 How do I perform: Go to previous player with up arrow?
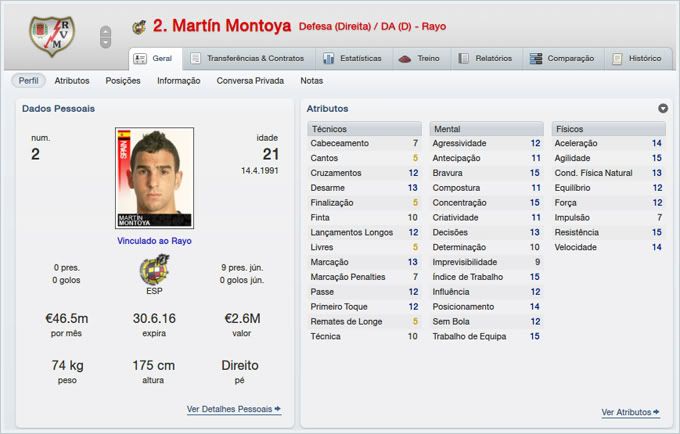pyautogui.click(x=105, y=31)
